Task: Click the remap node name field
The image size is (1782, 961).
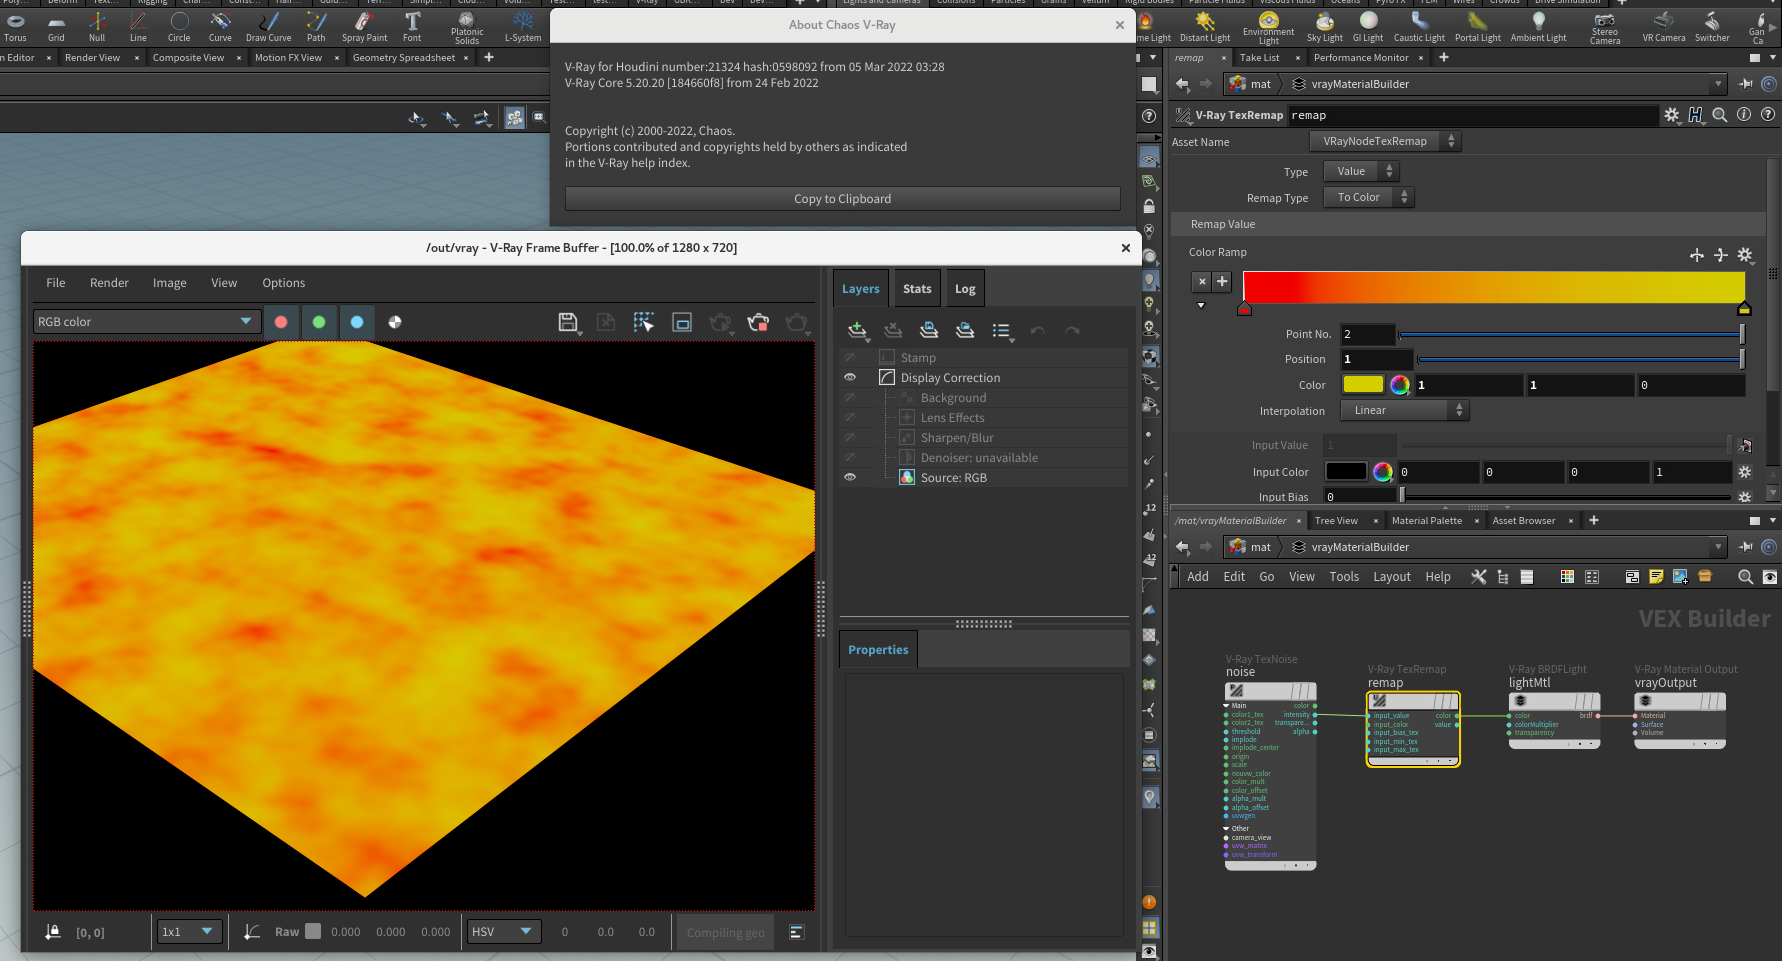Action: point(1471,115)
